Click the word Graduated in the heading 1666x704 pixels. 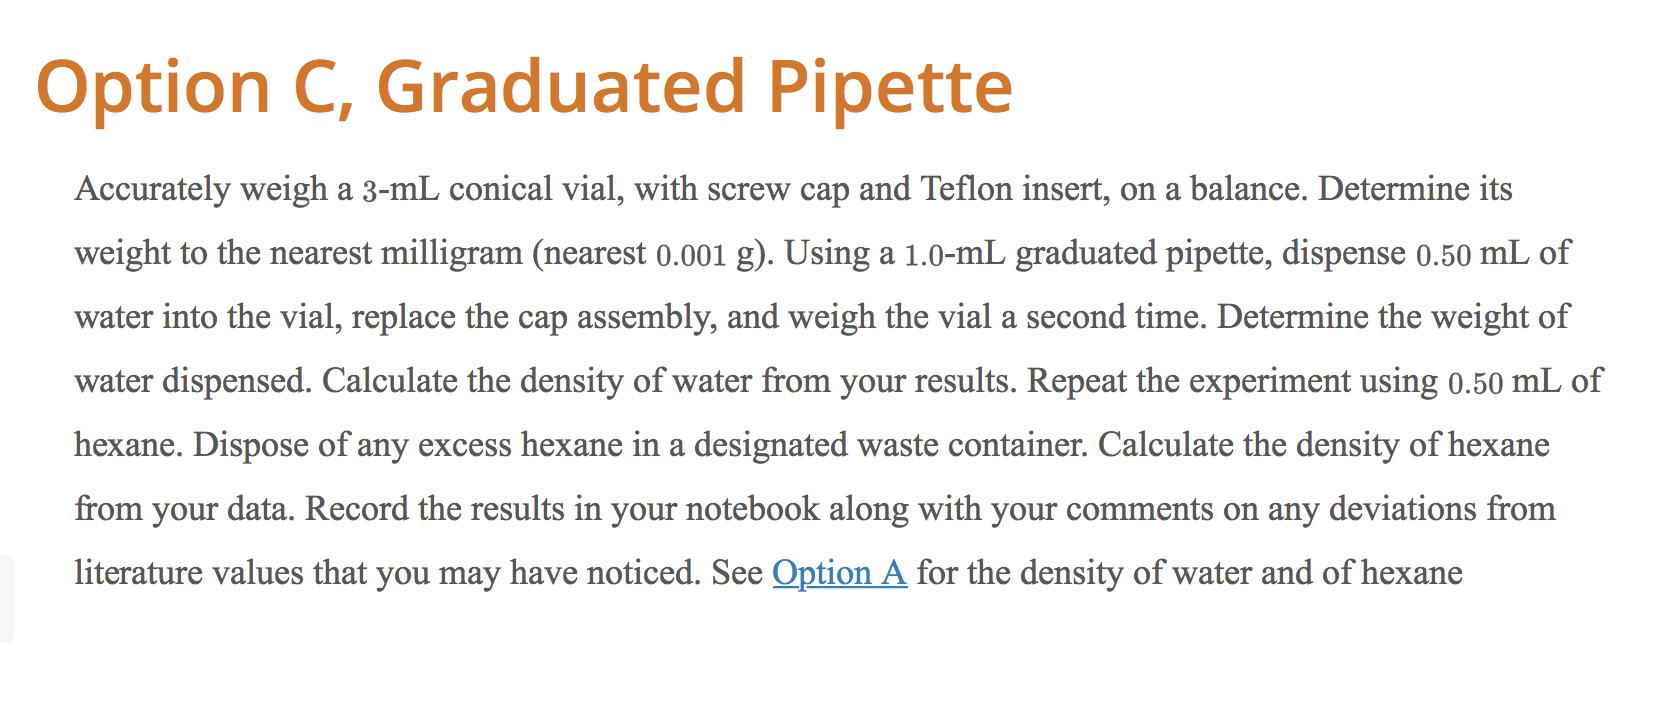coord(561,87)
